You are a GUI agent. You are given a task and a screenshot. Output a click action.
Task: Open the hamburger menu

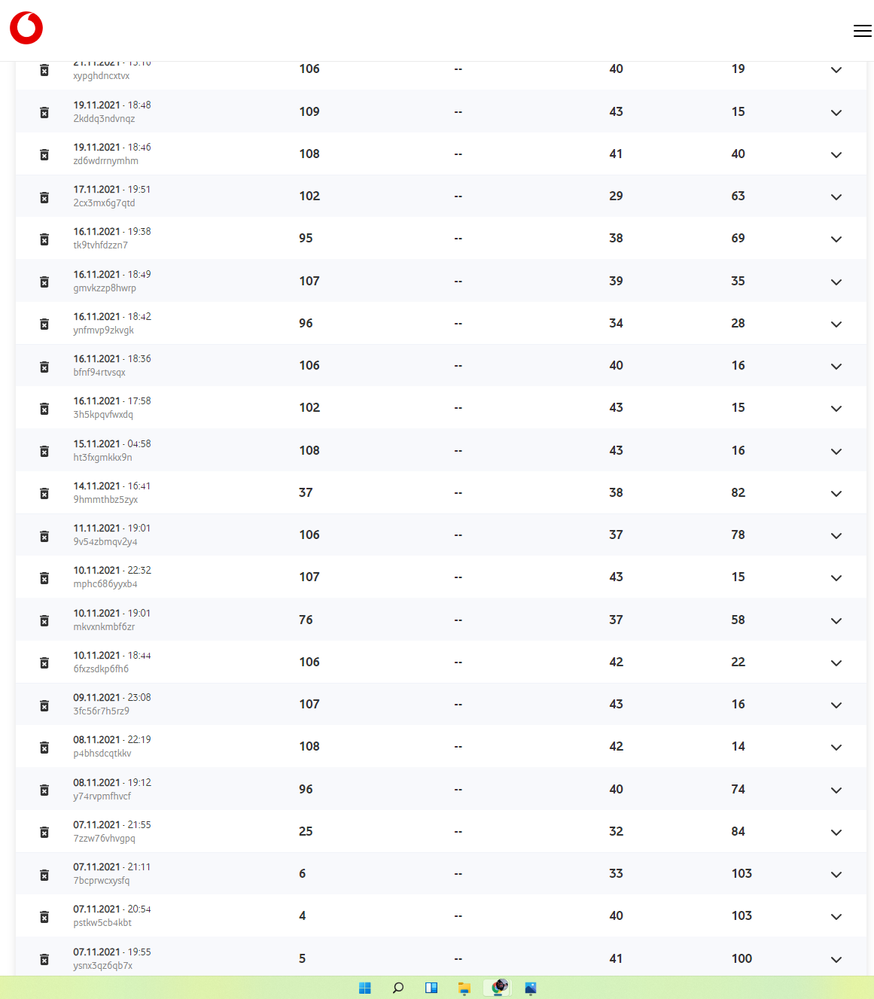pyautogui.click(x=862, y=31)
